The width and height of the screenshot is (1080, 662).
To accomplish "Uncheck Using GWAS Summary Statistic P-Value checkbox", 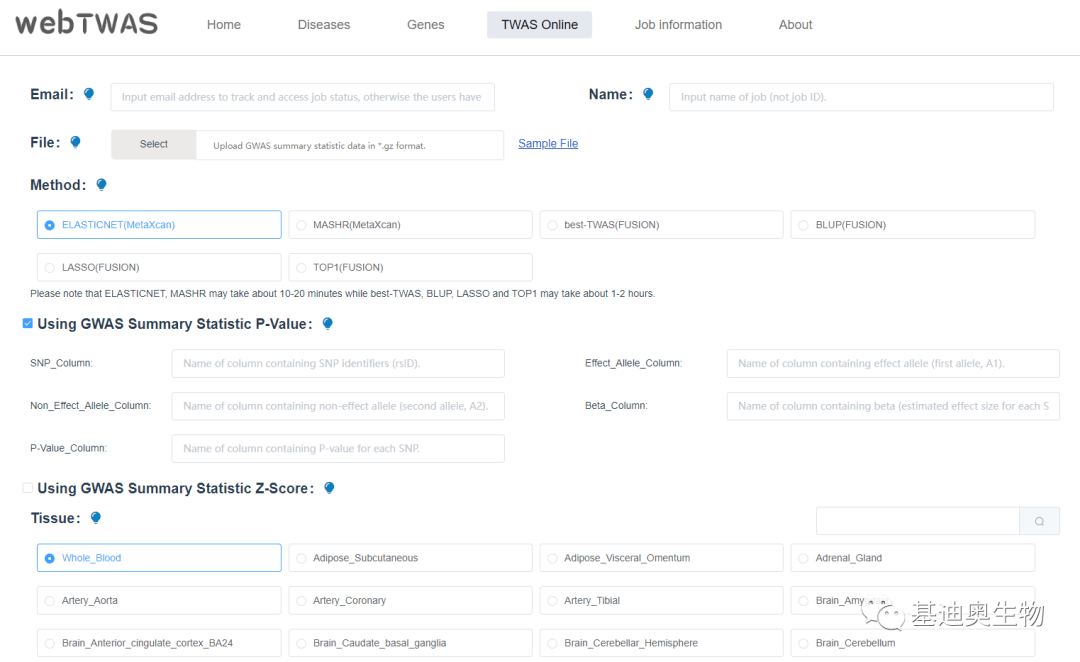I will pos(28,323).
